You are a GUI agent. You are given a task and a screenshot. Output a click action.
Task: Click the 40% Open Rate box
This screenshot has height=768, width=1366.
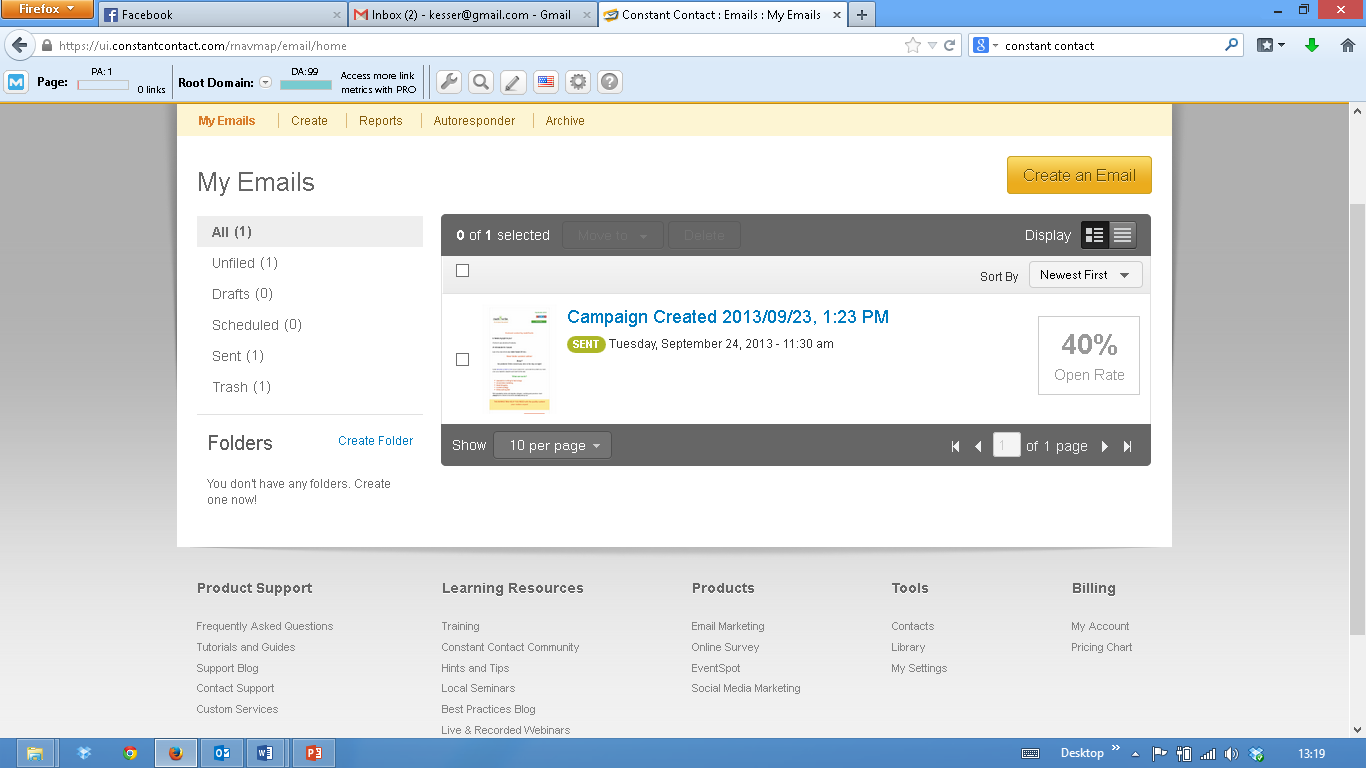point(1089,355)
